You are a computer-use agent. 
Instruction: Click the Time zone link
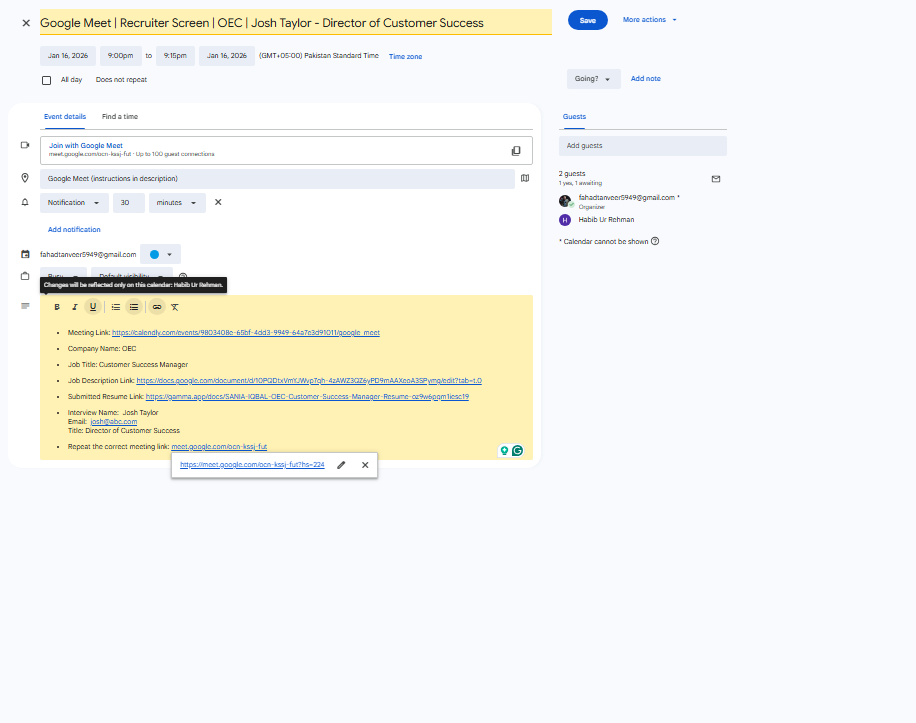(x=405, y=57)
